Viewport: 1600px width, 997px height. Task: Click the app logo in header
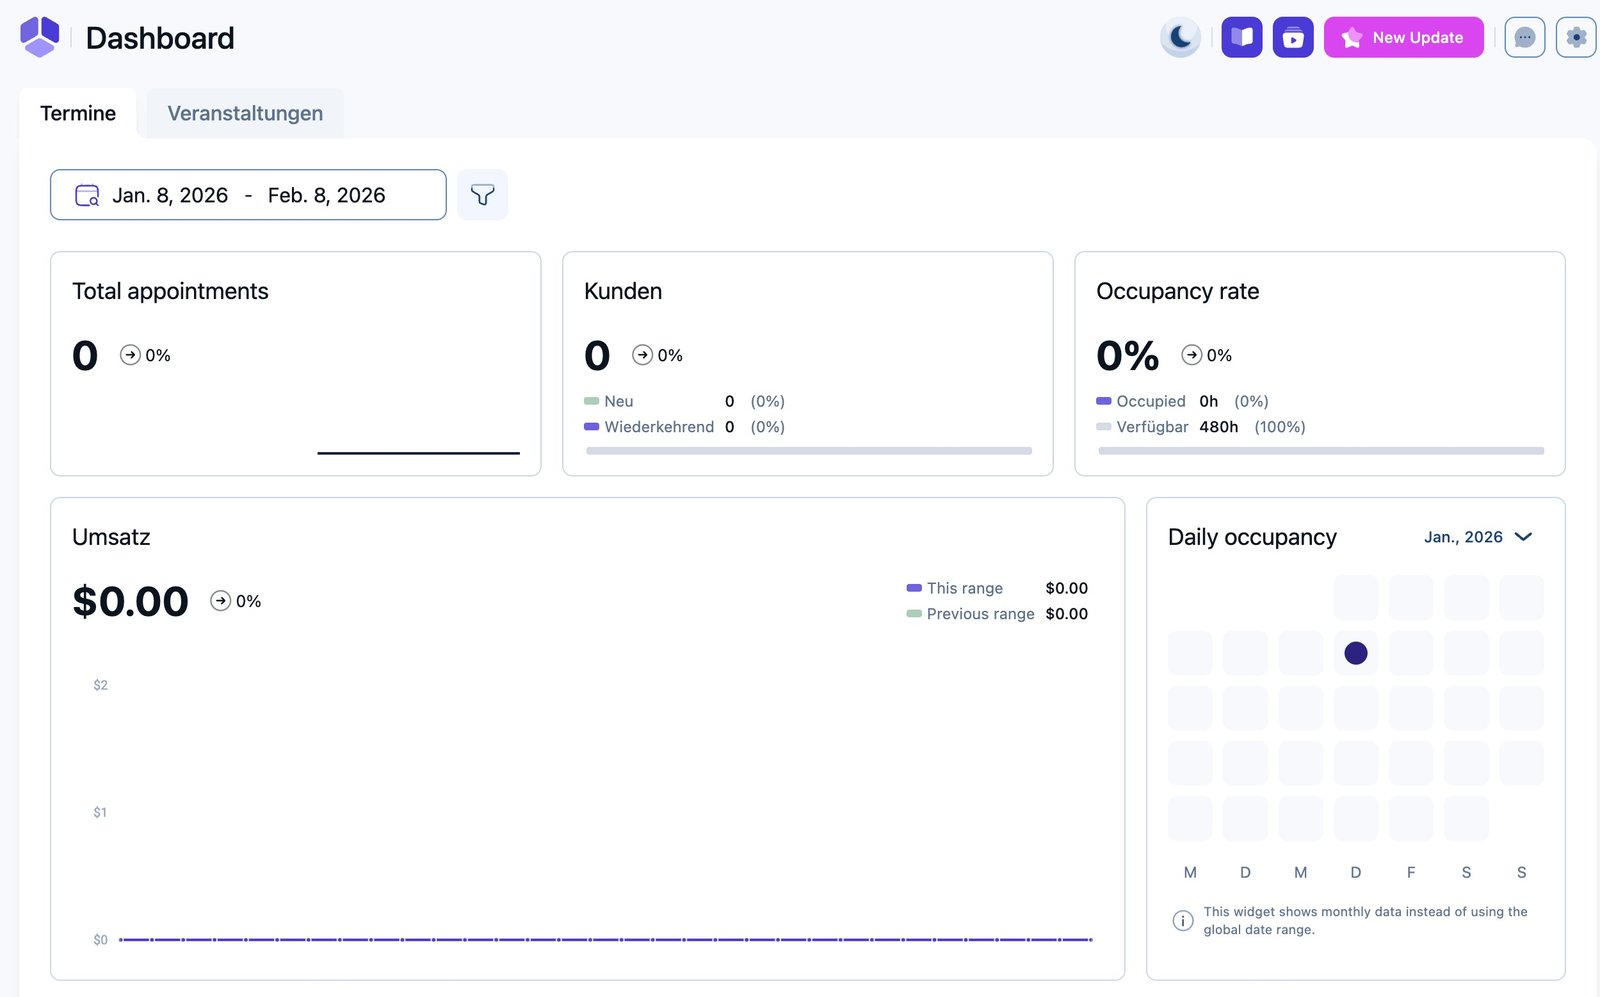coord(40,37)
